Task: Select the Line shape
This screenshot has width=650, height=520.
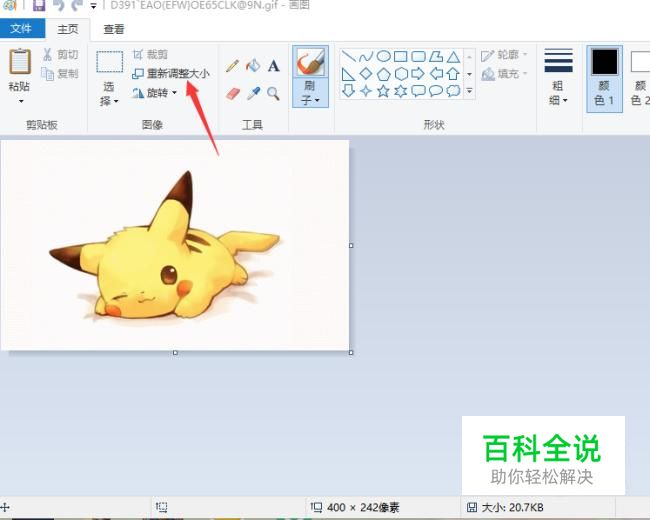Action: 349,56
